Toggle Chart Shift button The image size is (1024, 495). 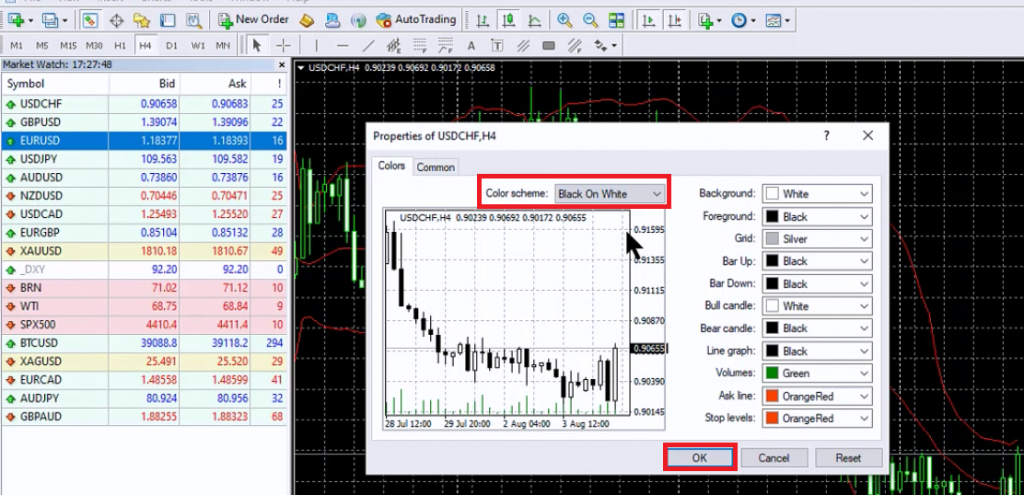(x=674, y=20)
